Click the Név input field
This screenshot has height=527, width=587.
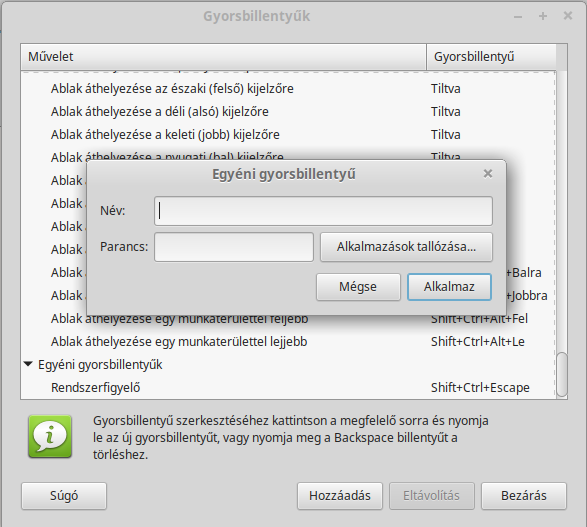323,211
